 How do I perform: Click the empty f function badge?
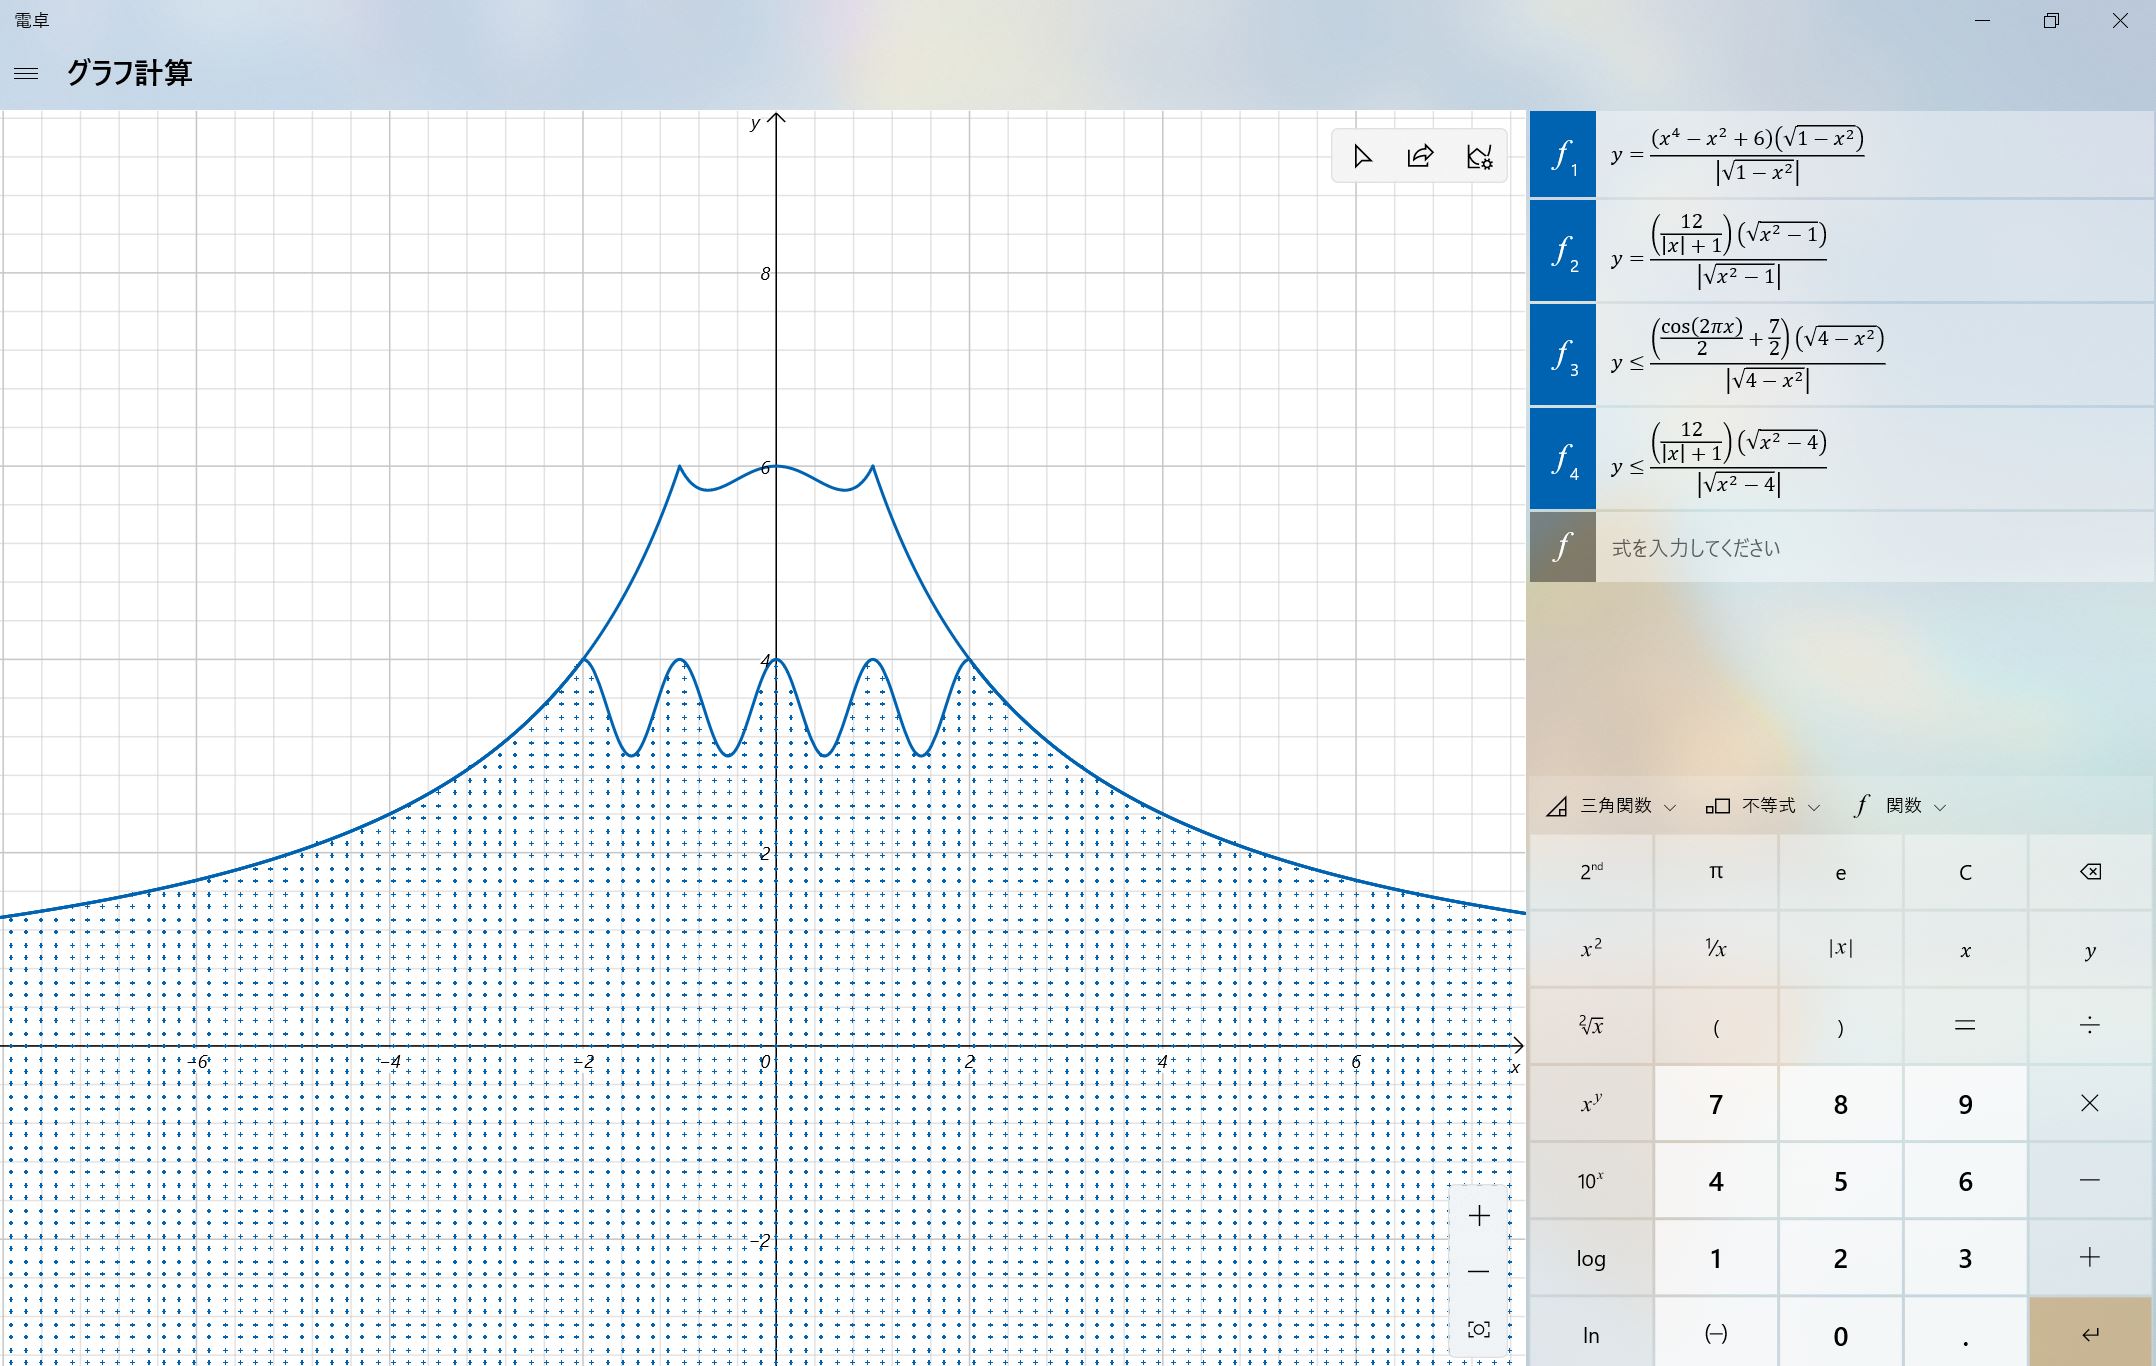pyautogui.click(x=1563, y=547)
